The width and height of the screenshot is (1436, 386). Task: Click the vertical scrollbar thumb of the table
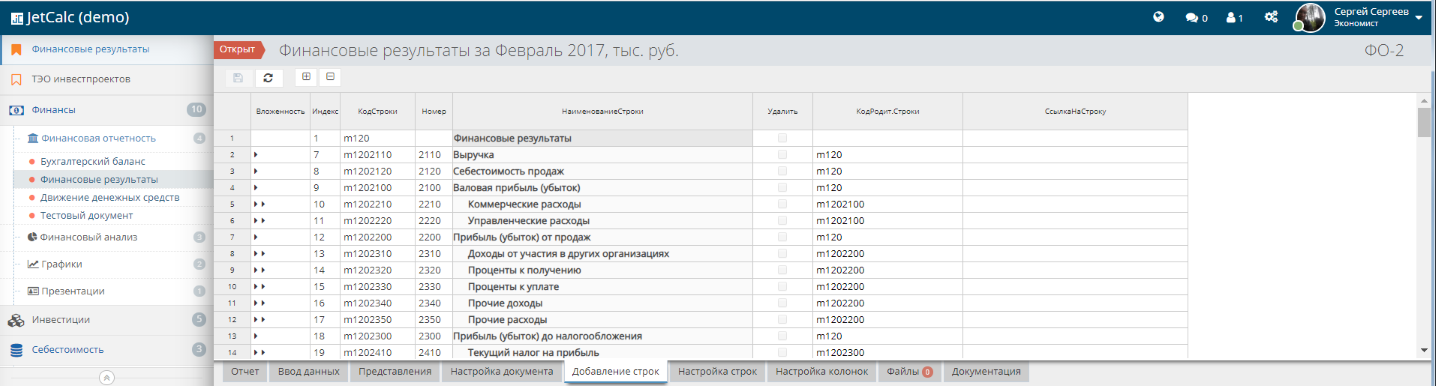pyautogui.click(x=1424, y=121)
